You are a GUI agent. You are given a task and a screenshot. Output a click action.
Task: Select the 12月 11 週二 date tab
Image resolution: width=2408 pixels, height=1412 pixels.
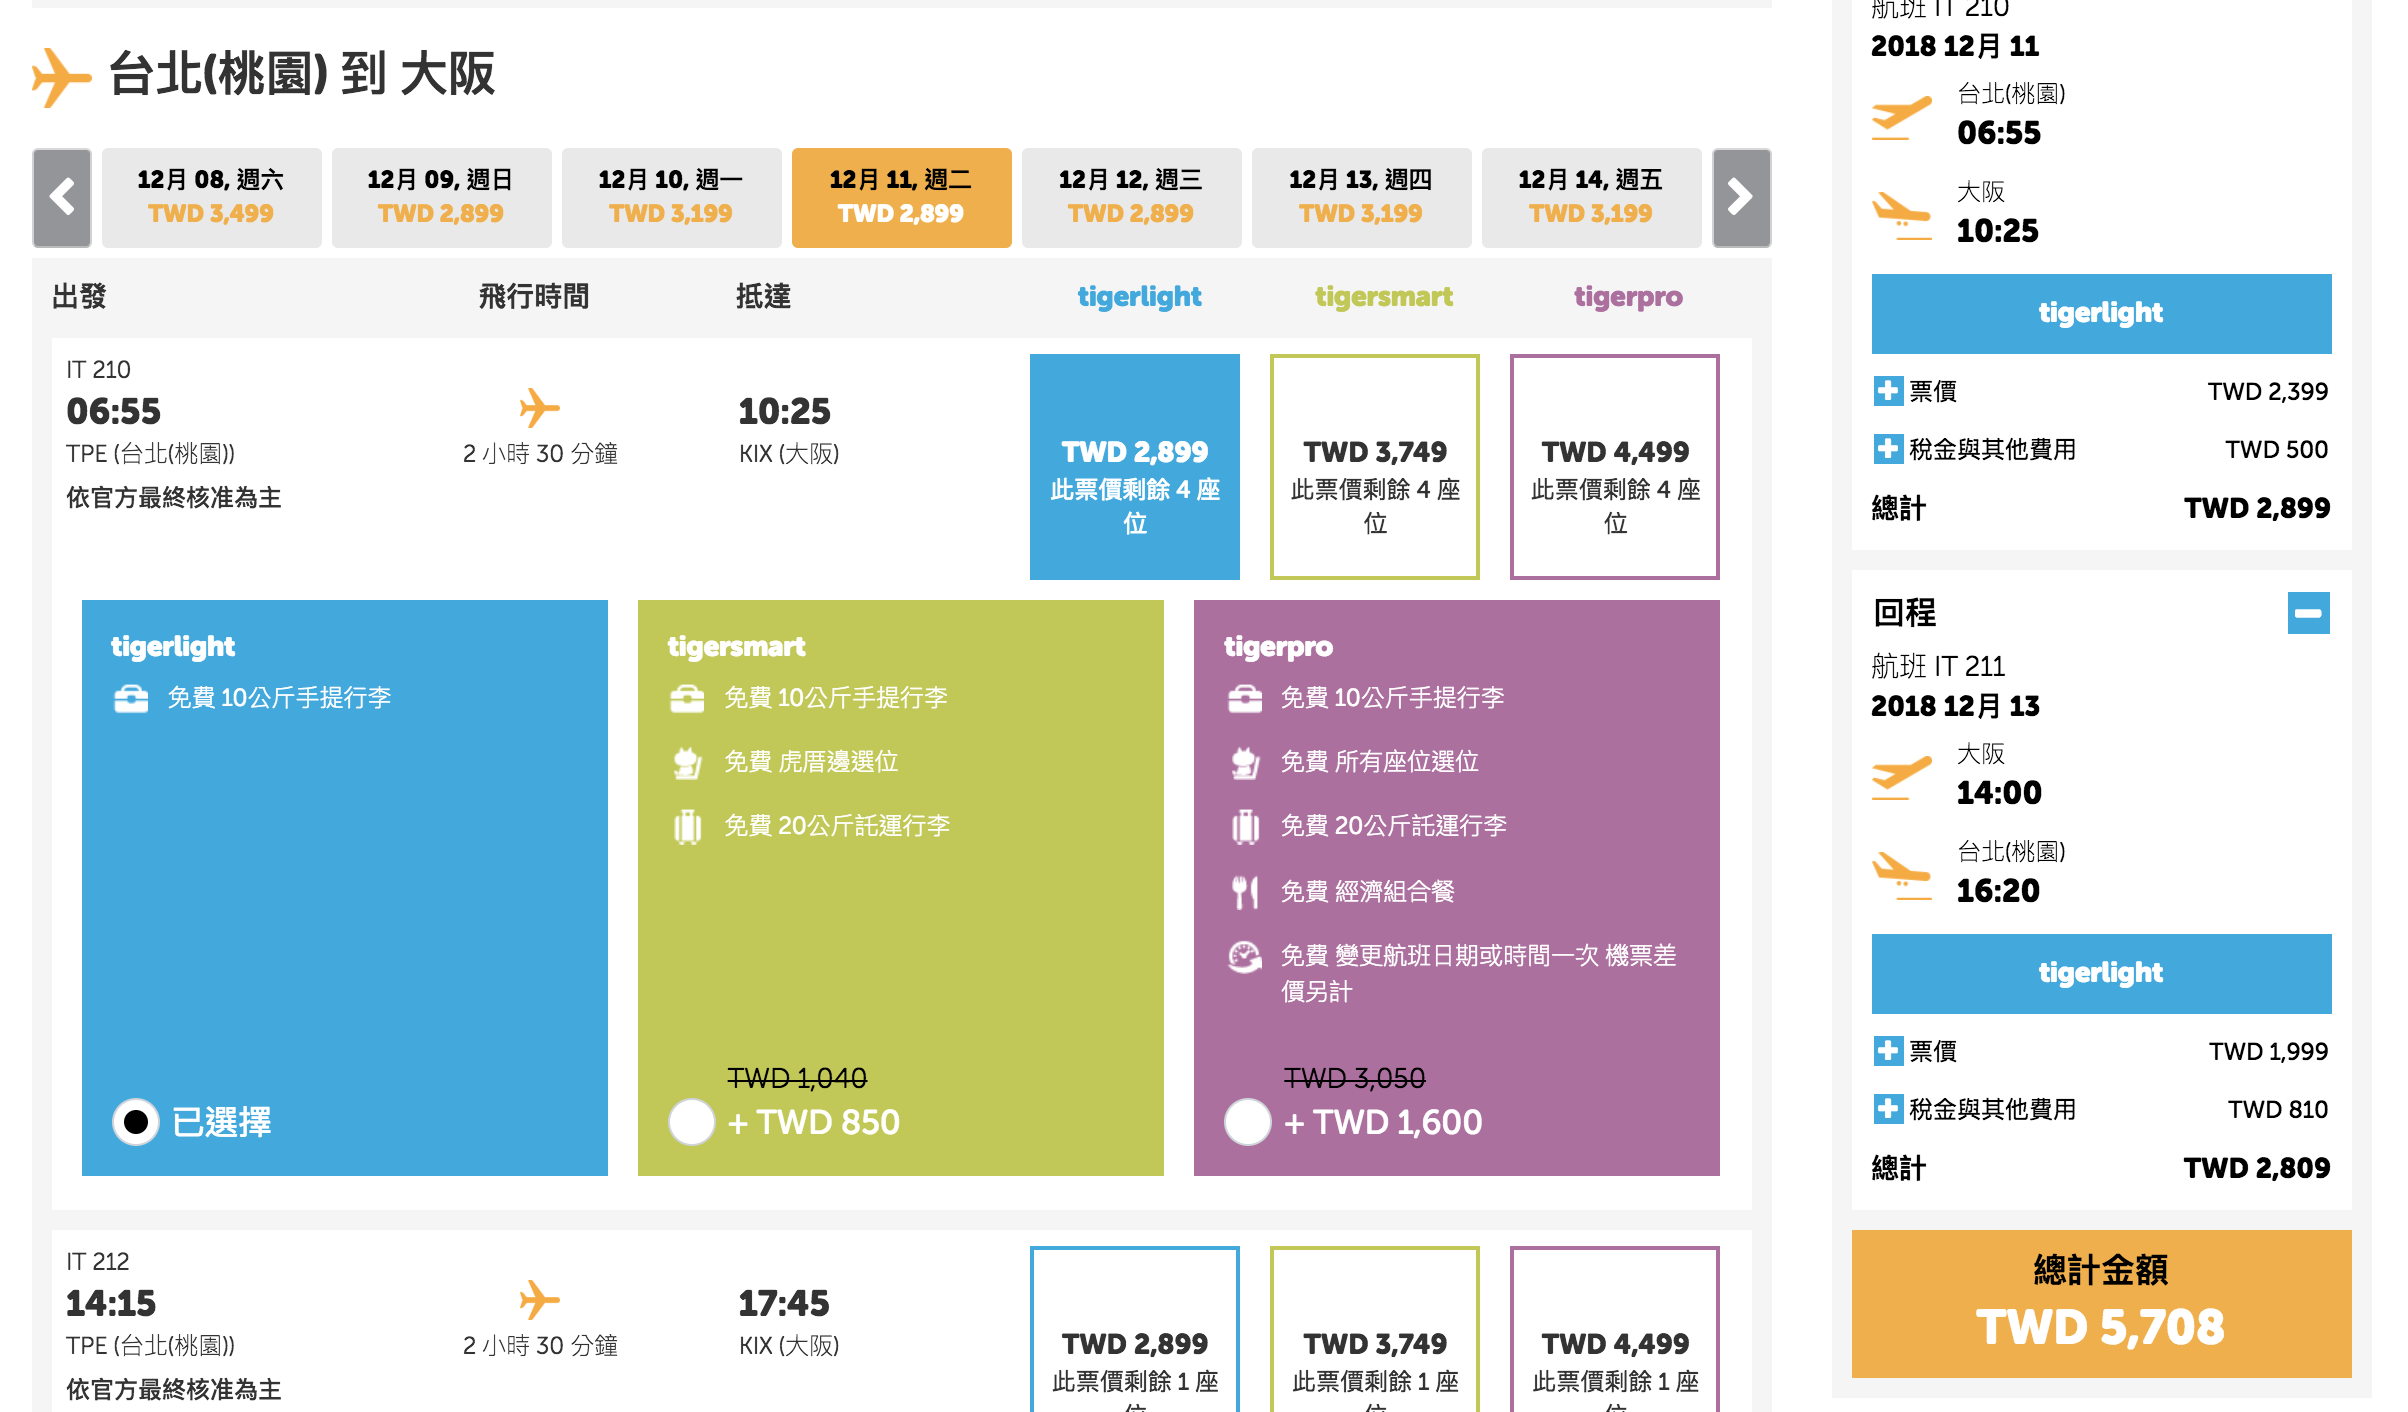pos(901,197)
